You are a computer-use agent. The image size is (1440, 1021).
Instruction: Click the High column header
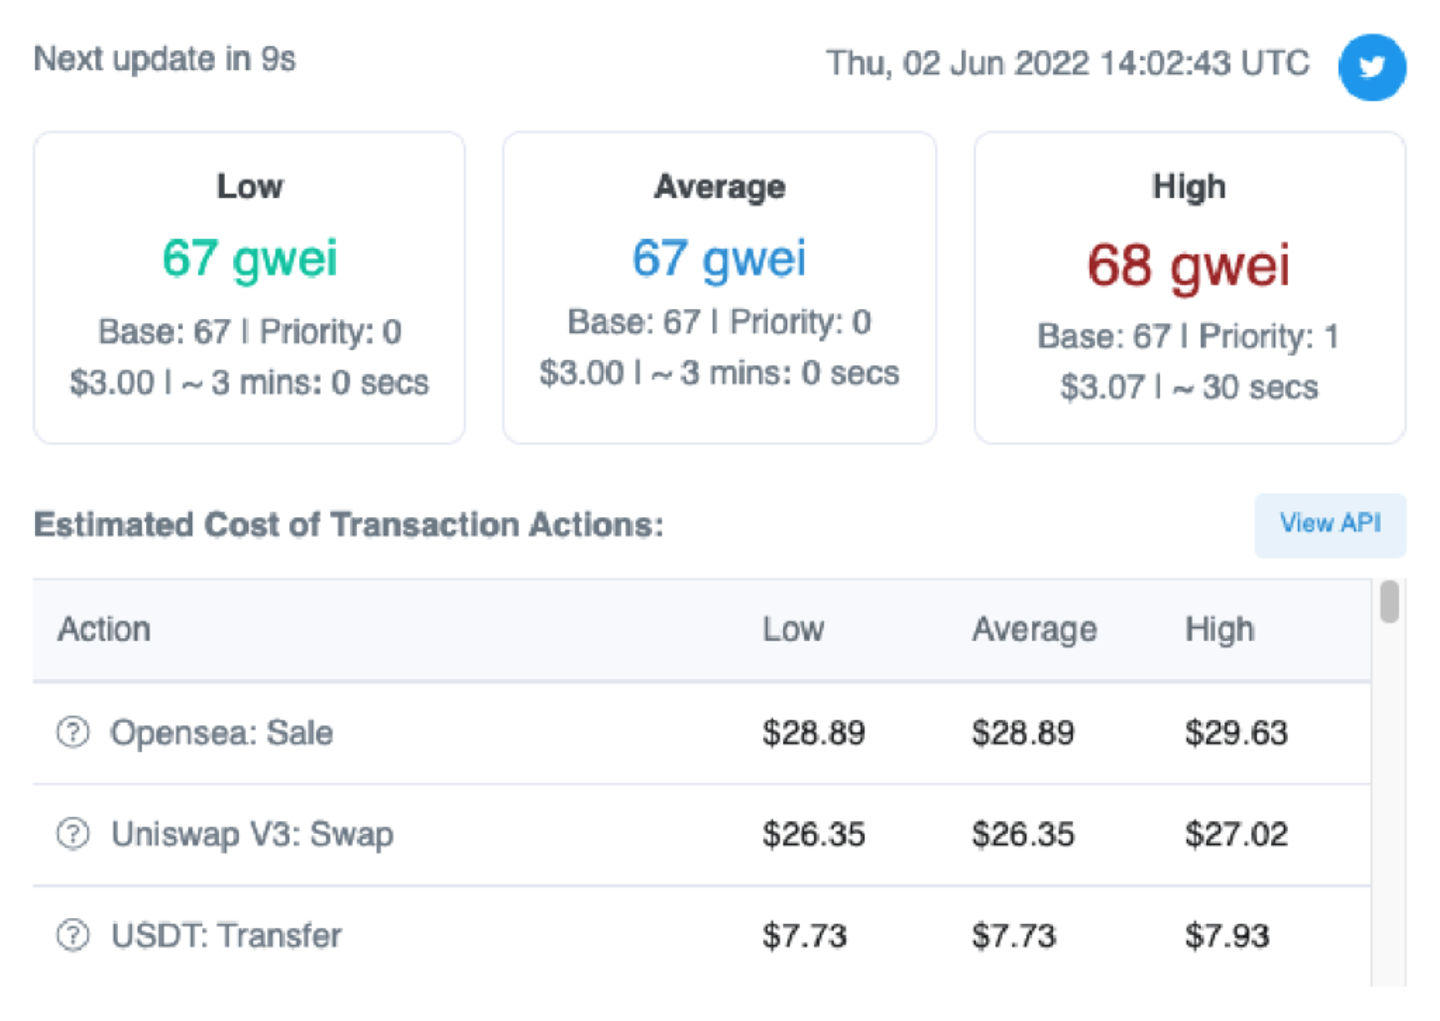point(1219,629)
